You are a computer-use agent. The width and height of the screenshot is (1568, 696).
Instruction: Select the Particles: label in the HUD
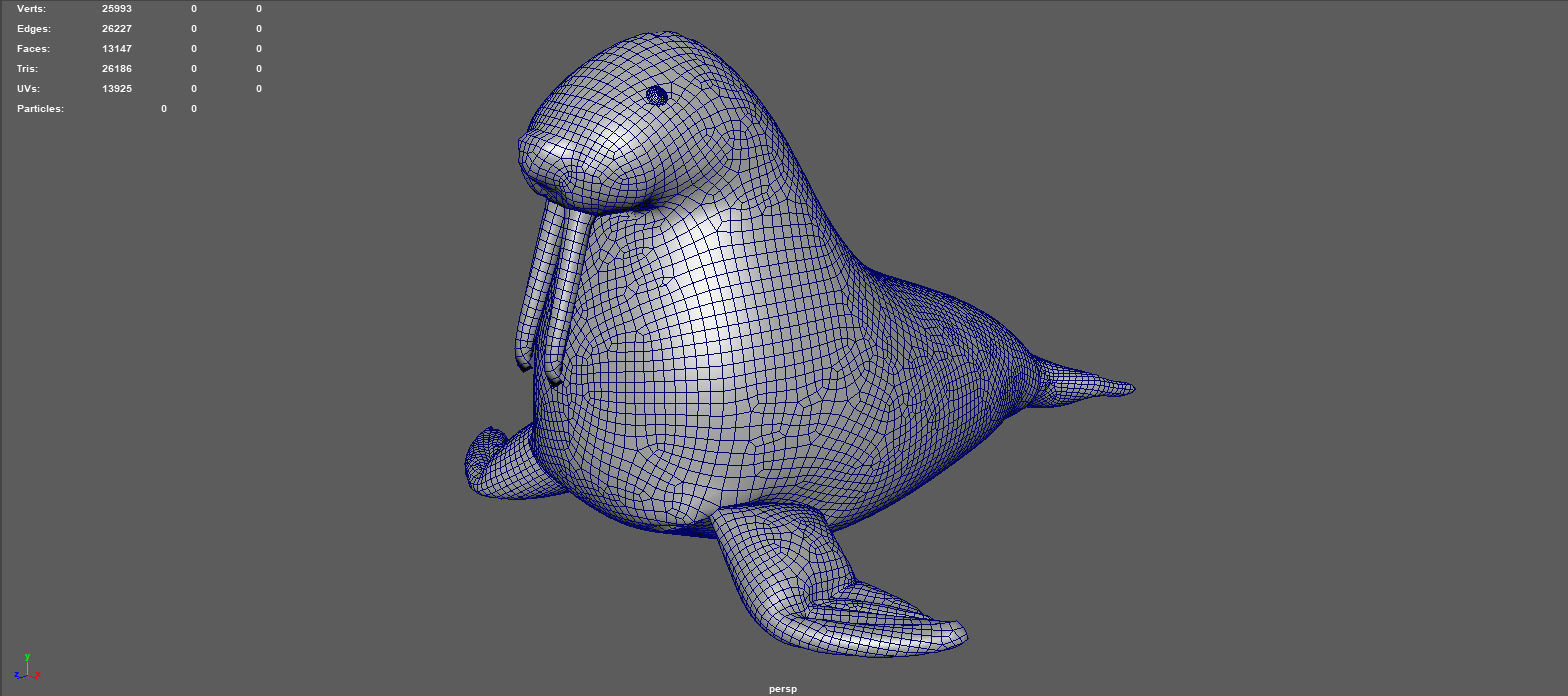pos(40,108)
